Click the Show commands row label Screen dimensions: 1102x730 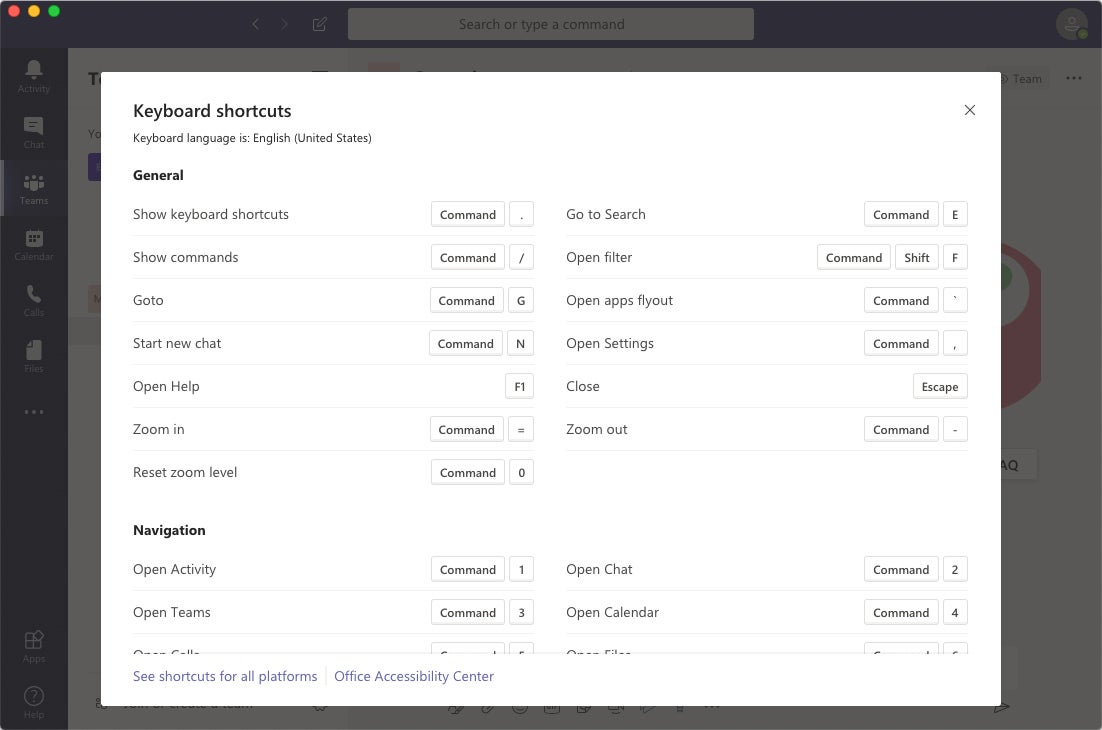tap(186, 257)
